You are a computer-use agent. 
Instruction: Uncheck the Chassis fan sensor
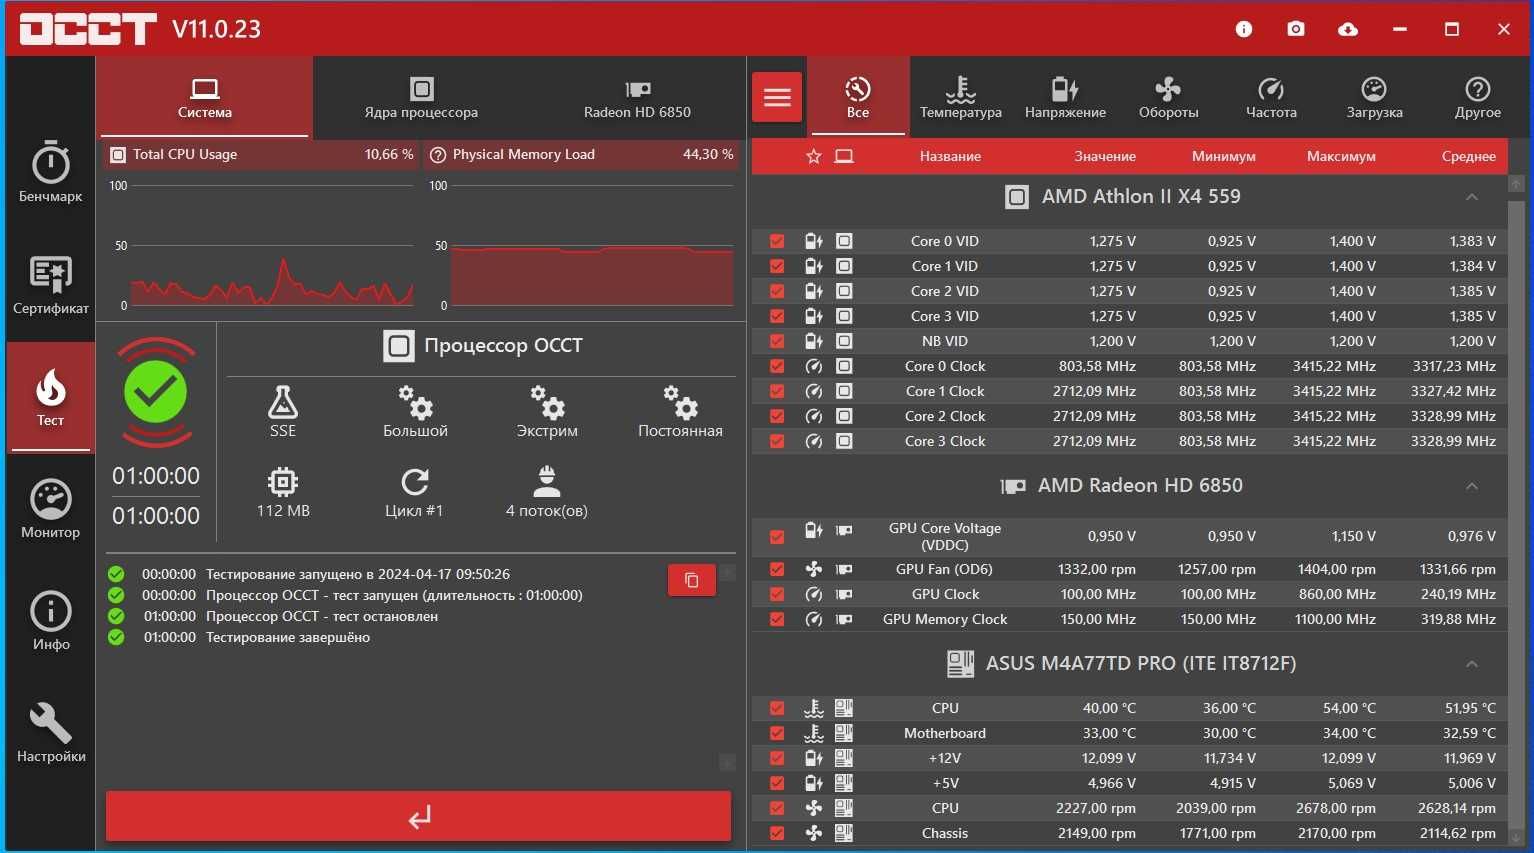pyautogui.click(x=777, y=833)
